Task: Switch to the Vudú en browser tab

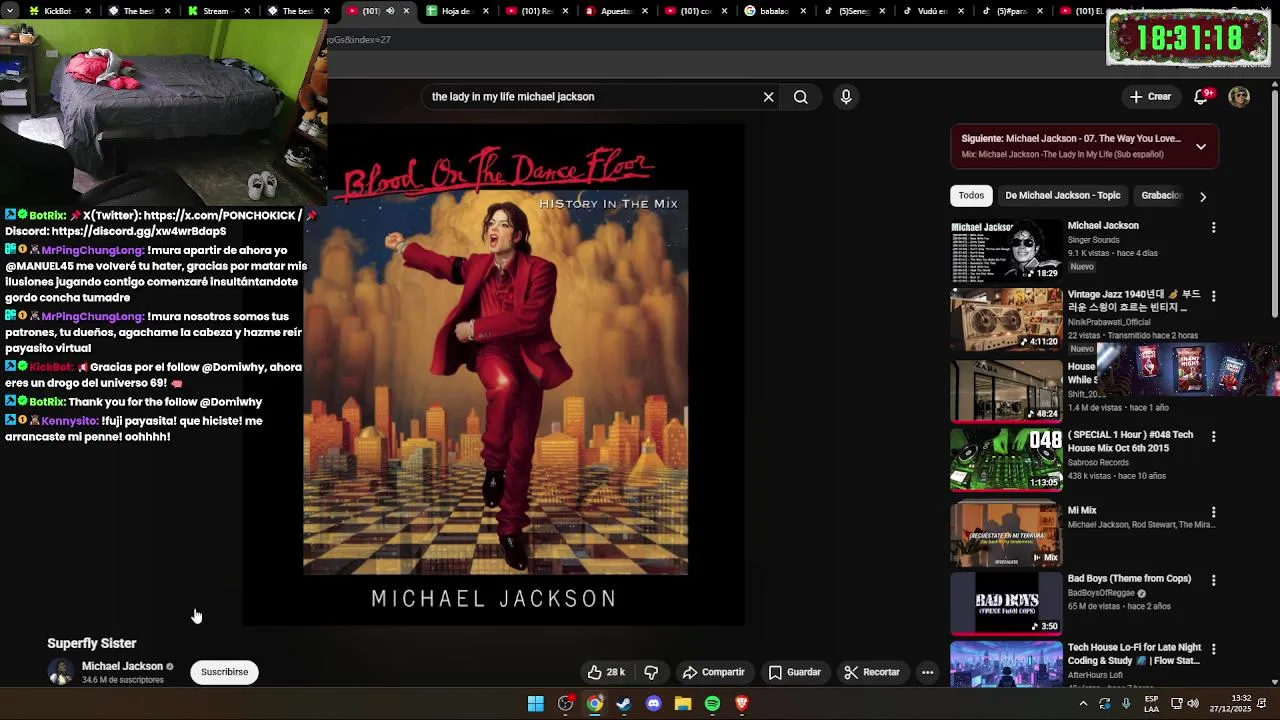Action: pyautogui.click(x=932, y=11)
